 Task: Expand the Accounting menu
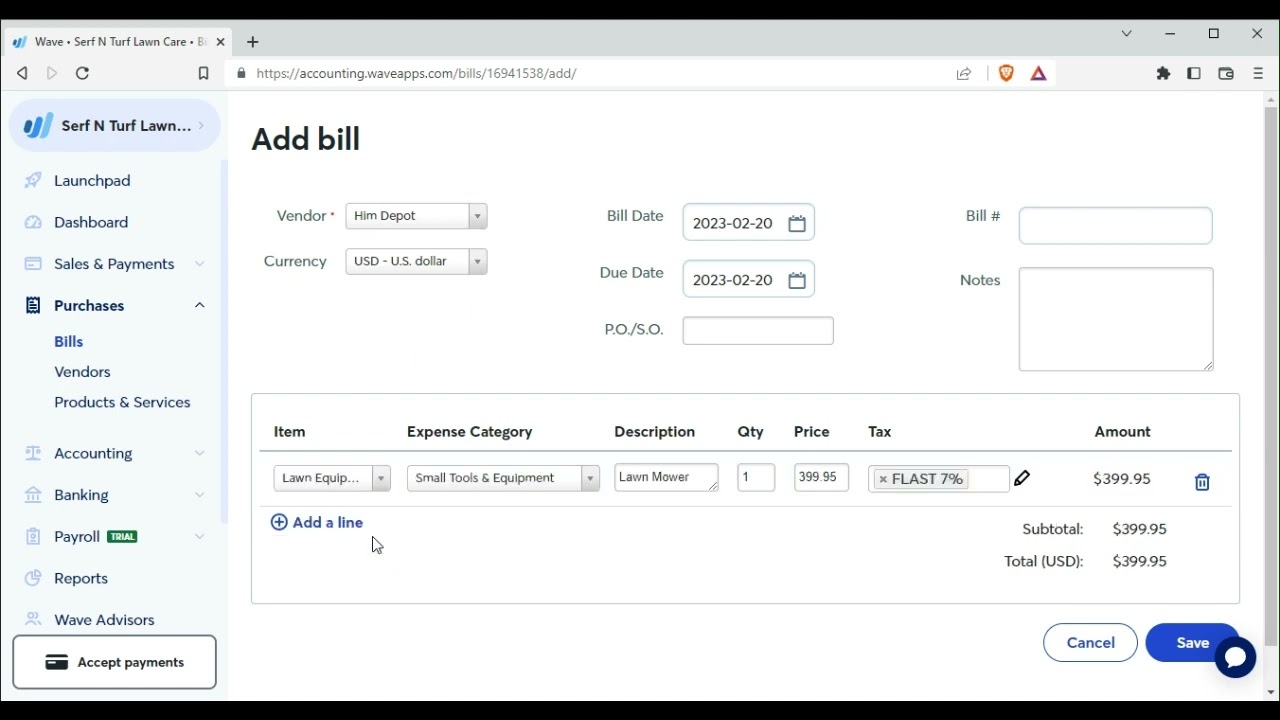(x=200, y=453)
